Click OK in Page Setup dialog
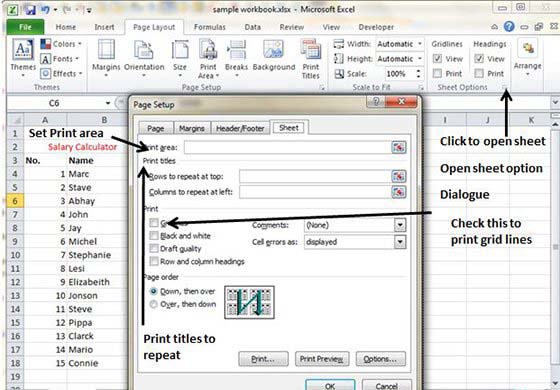 pyautogui.click(x=330, y=385)
